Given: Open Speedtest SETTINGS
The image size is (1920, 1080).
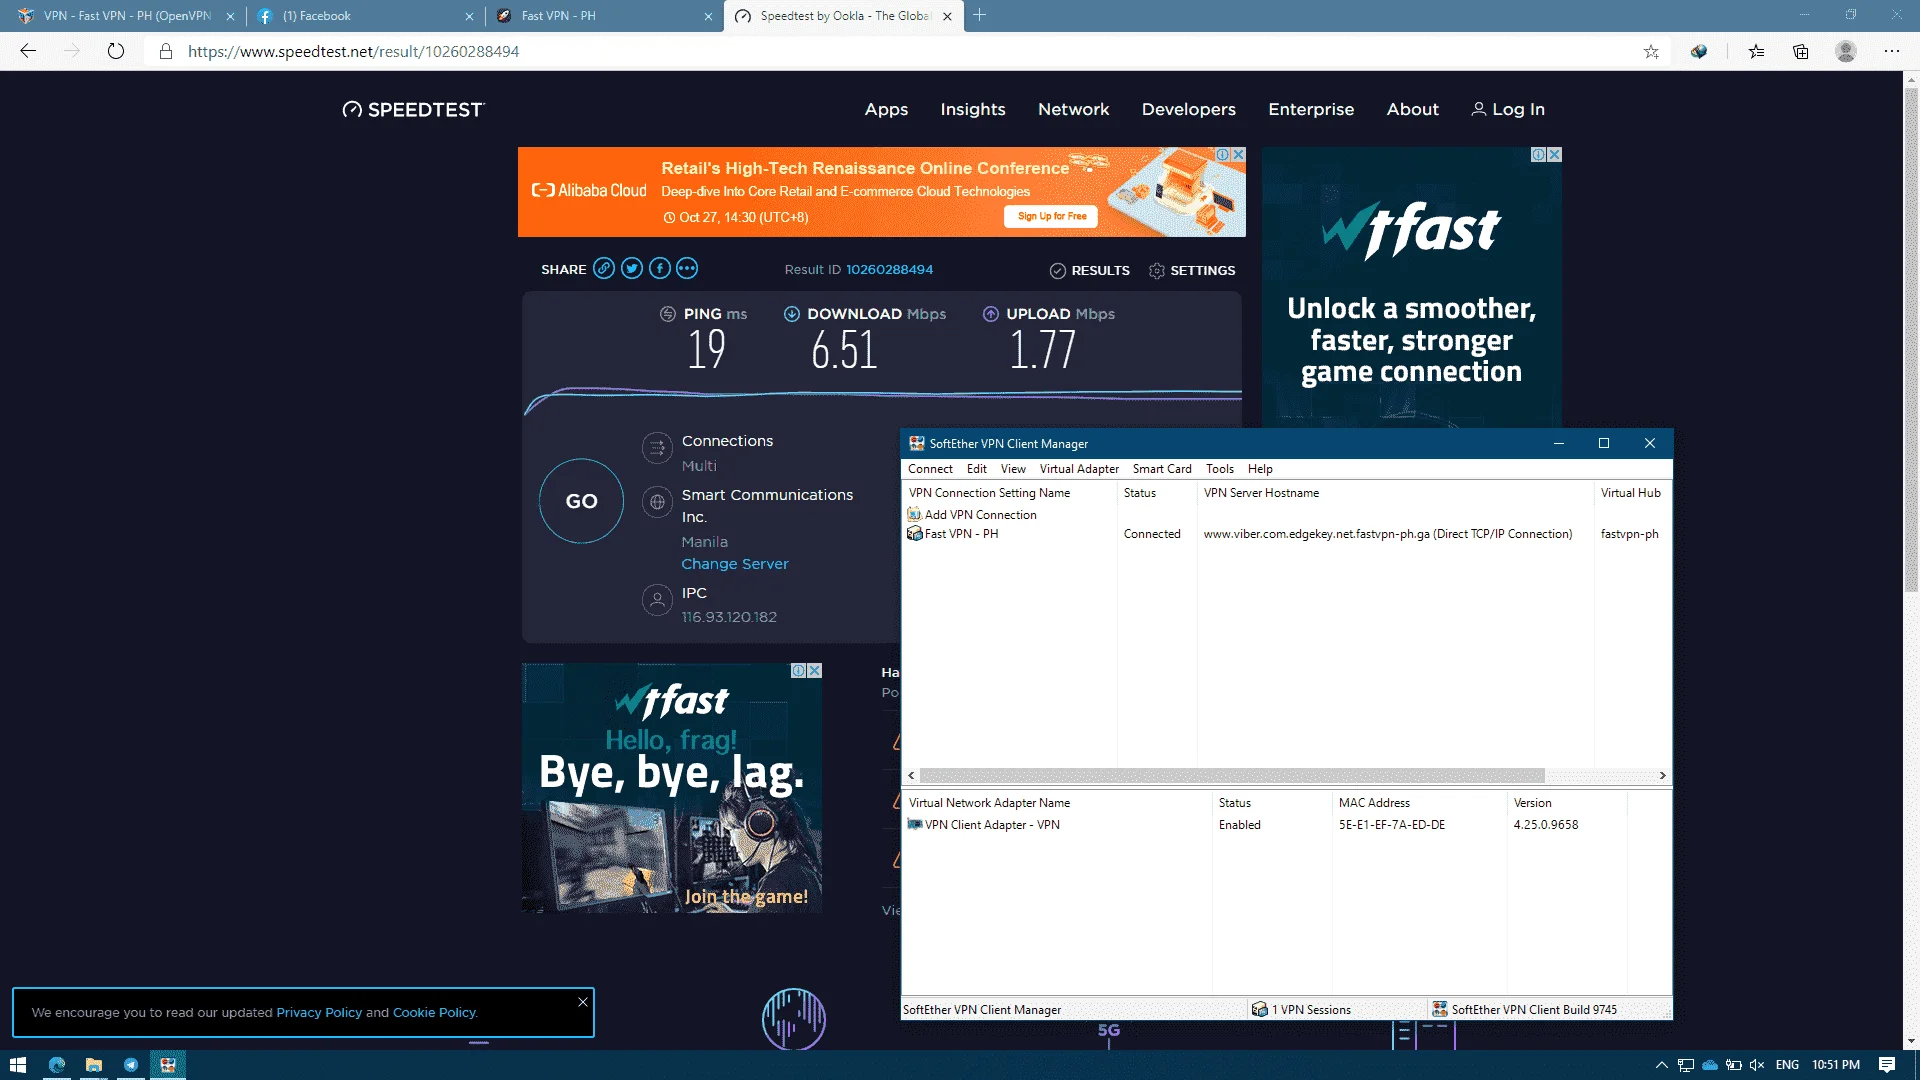Looking at the screenshot, I should [x=1192, y=270].
